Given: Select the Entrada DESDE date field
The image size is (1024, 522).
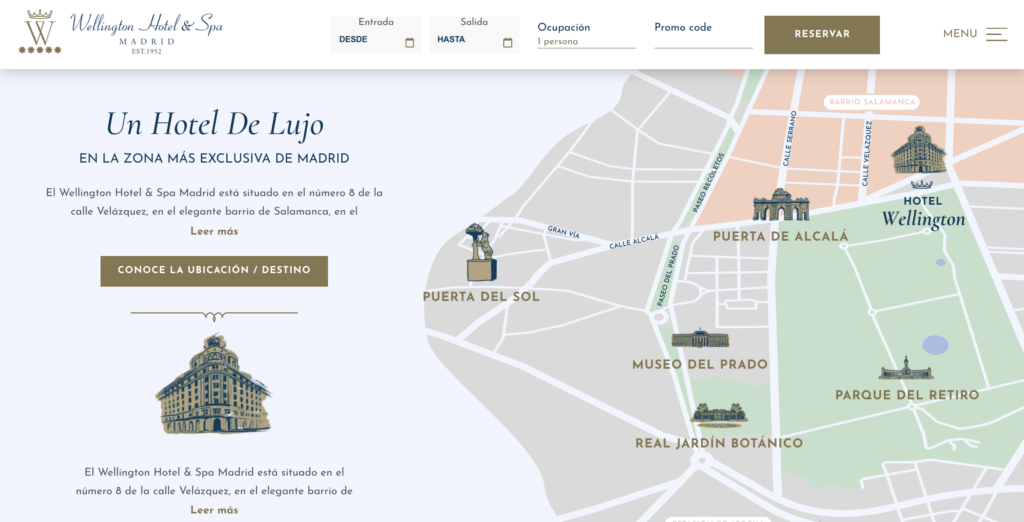Looking at the screenshot, I should coord(376,35).
